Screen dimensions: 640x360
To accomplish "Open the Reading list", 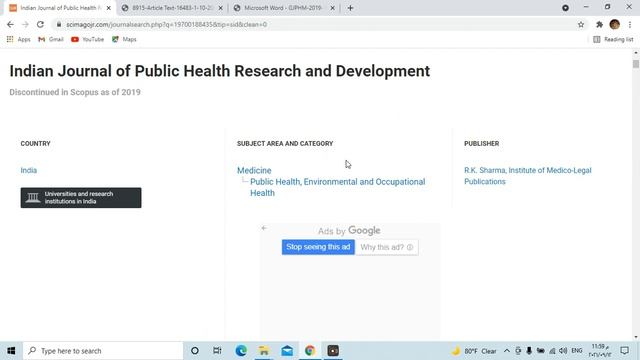I will tap(613, 39).
